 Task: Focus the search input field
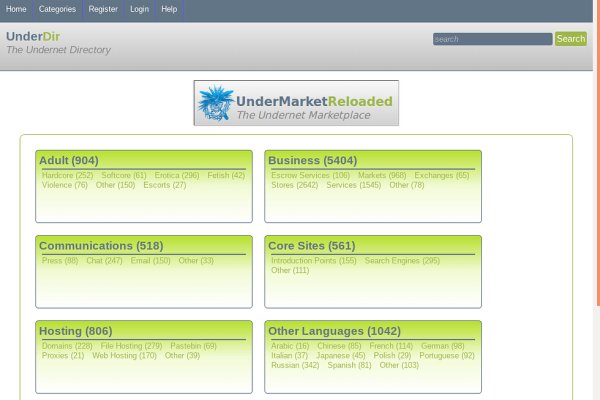(491, 39)
